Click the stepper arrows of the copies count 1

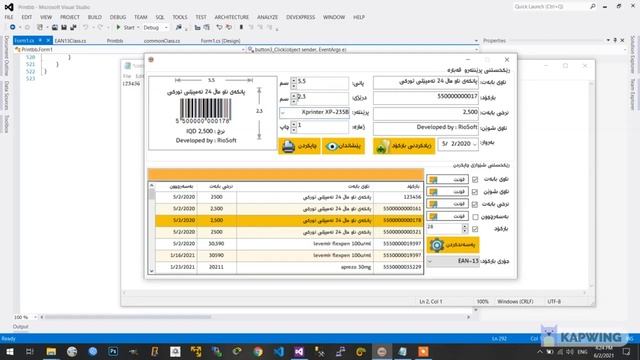[293, 127]
